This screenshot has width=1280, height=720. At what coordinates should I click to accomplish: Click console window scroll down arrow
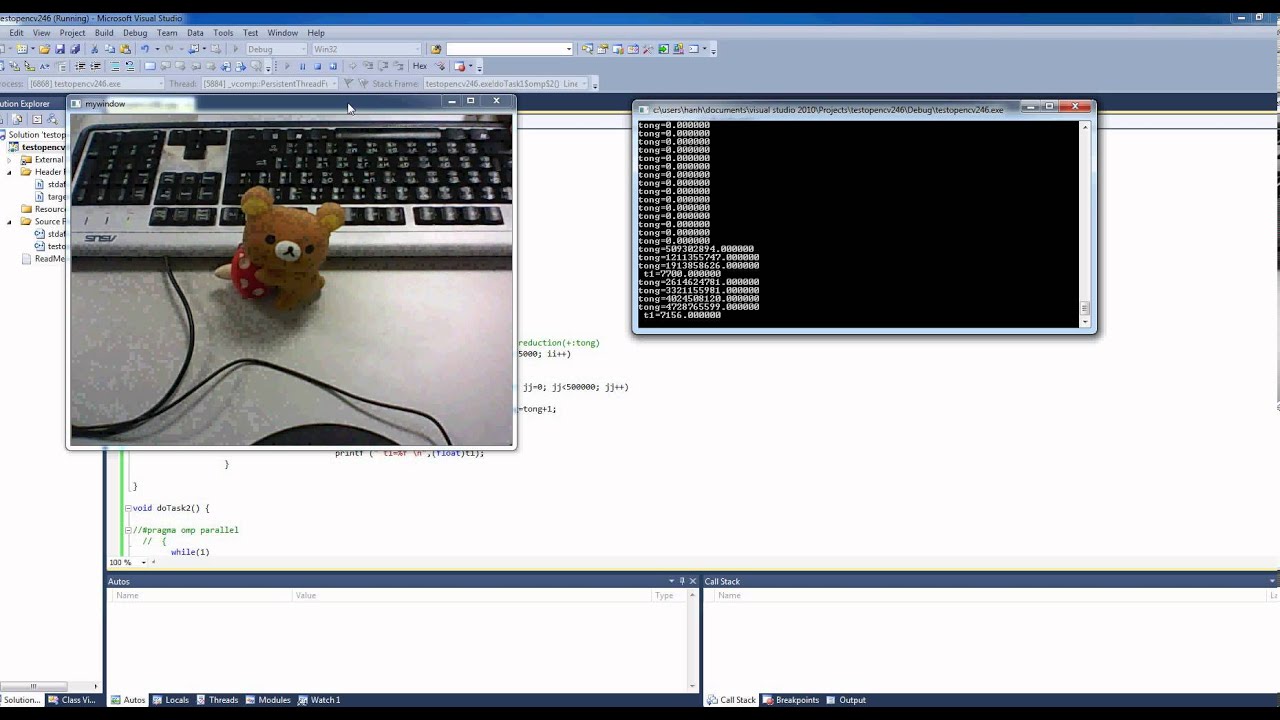pos(1085,321)
